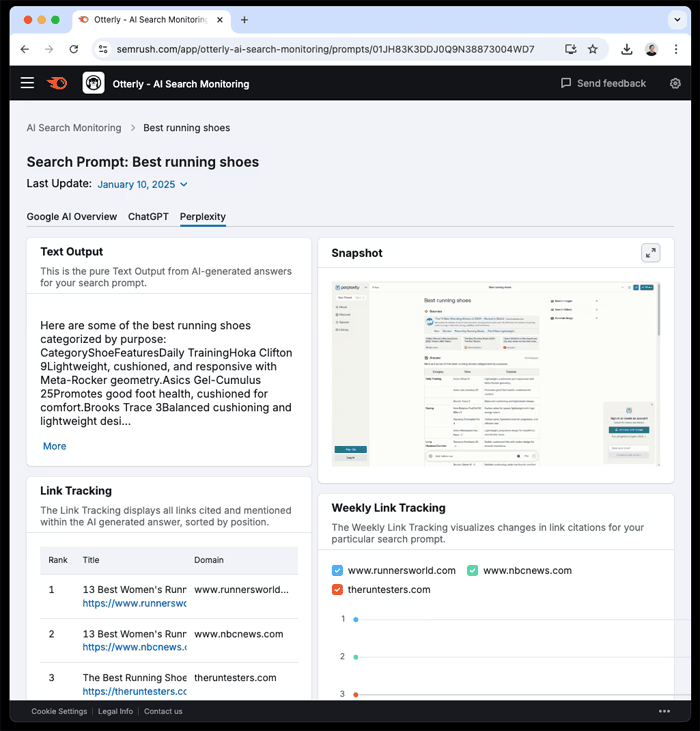The height and width of the screenshot is (731, 700).
Task: Go forward in browser history
Action: 49,49
